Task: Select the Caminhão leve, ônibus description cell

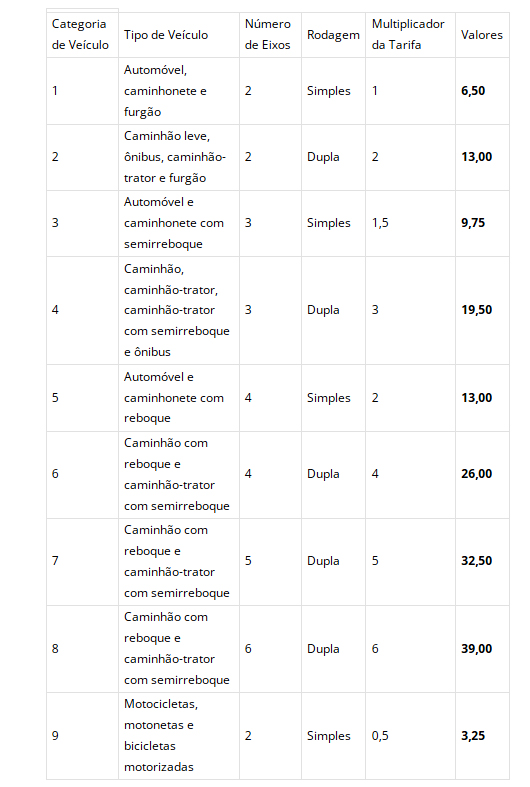Action: coord(179,157)
